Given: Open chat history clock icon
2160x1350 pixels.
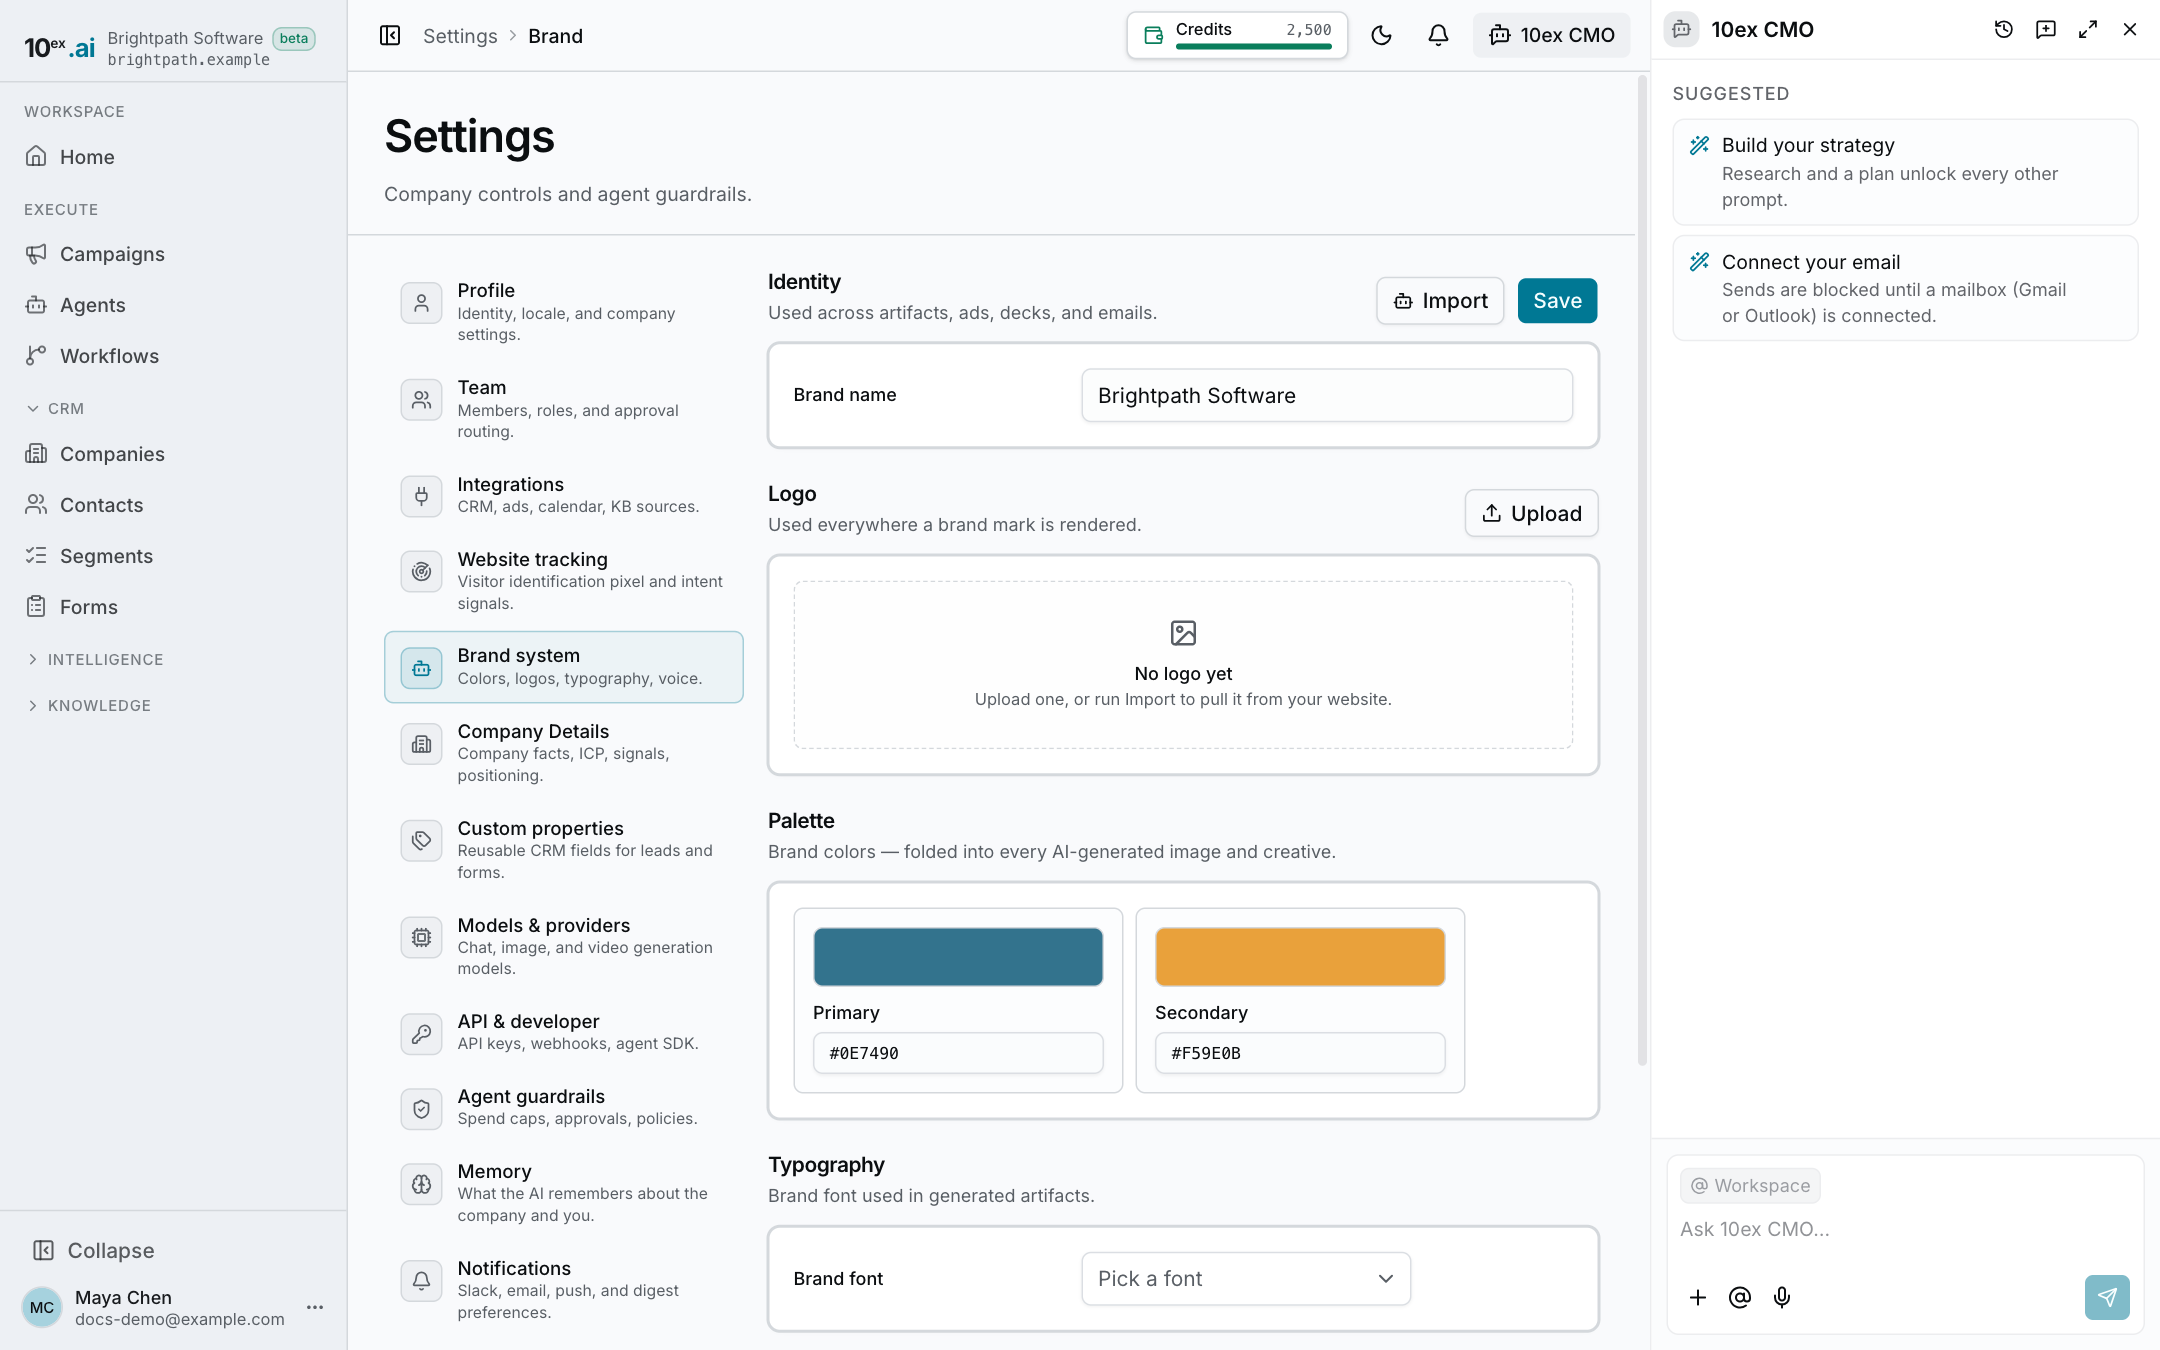Looking at the screenshot, I should (2003, 30).
